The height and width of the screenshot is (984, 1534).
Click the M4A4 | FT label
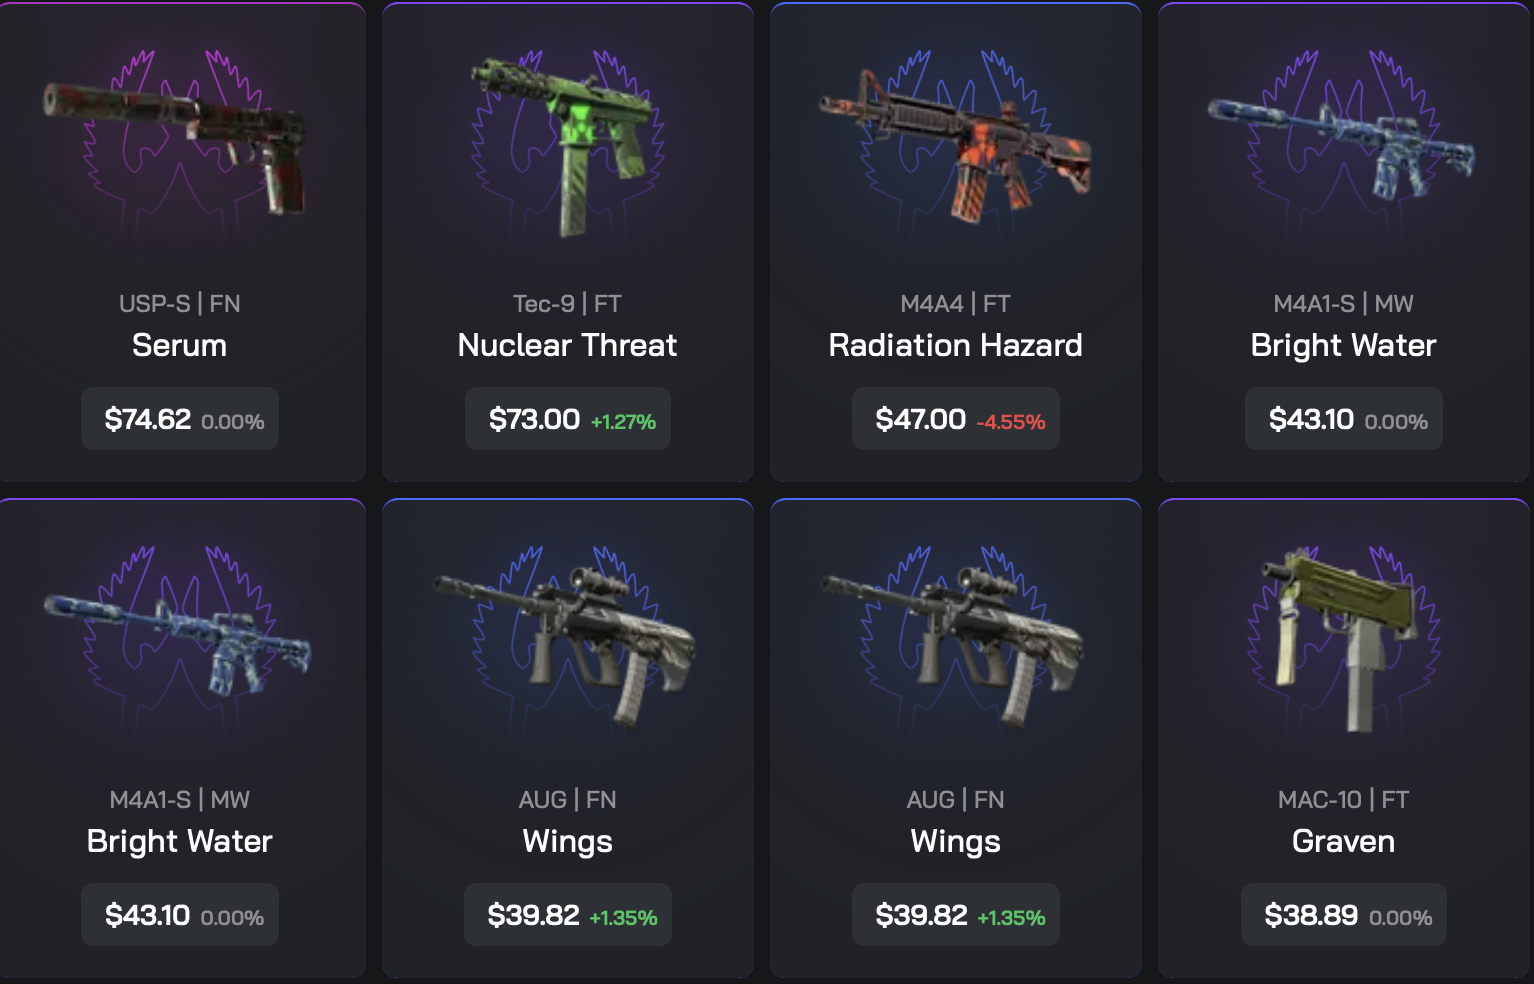pyautogui.click(x=955, y=304)
